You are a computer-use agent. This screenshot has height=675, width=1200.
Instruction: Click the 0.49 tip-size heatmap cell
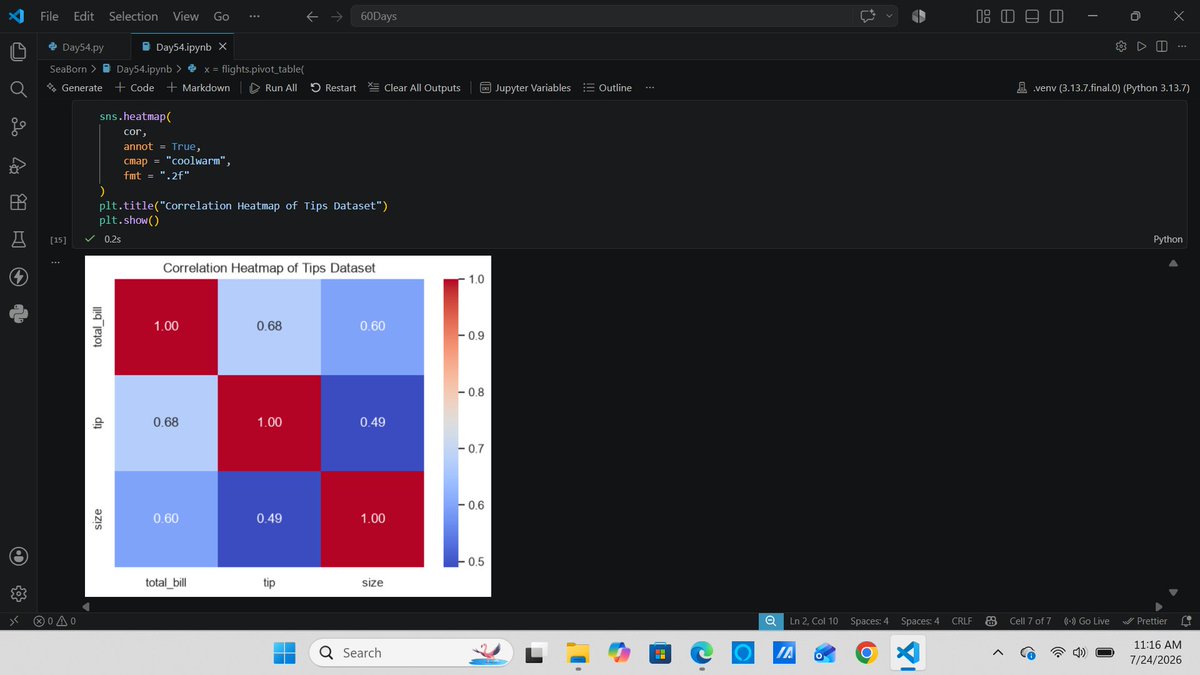[372, 422]
